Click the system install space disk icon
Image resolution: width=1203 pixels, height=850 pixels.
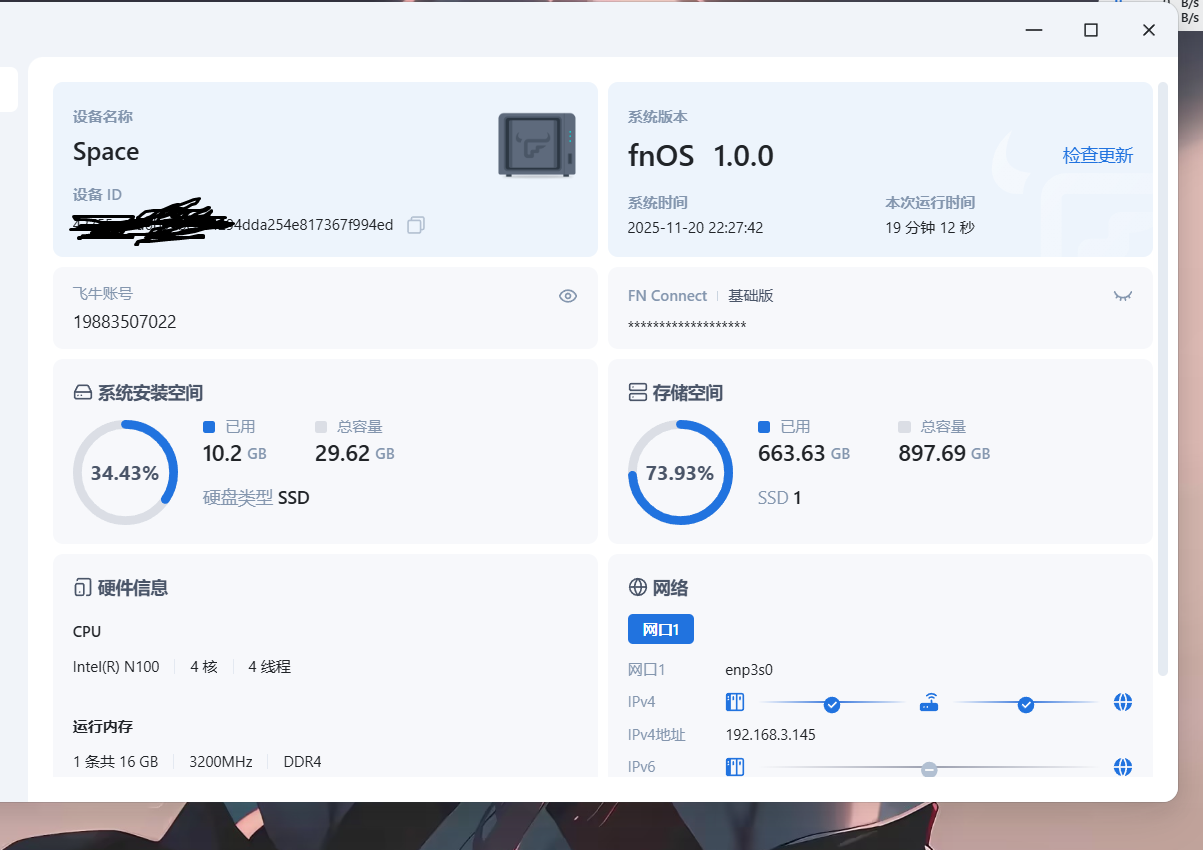coord(82,392)
